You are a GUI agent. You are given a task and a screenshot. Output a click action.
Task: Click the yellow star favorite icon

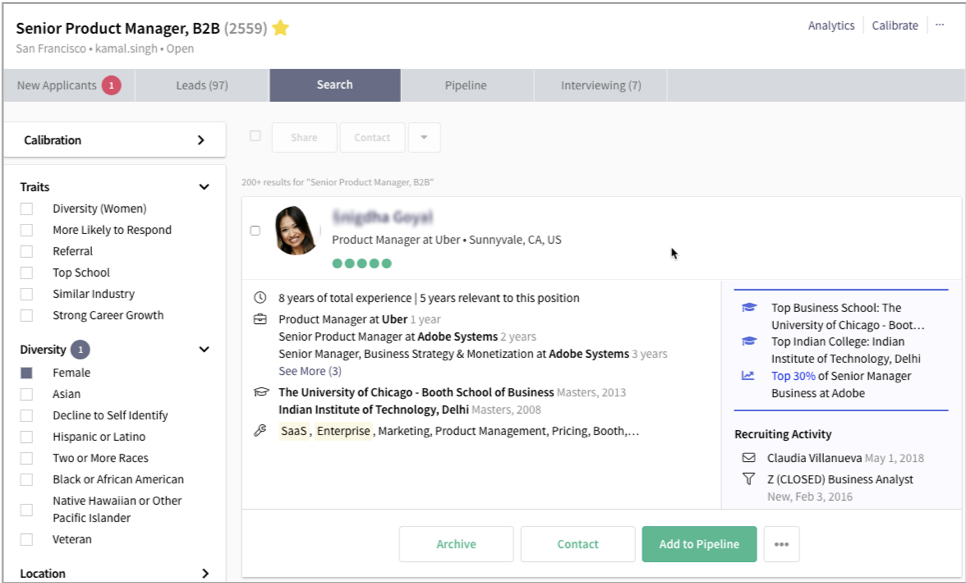[280, 28]
